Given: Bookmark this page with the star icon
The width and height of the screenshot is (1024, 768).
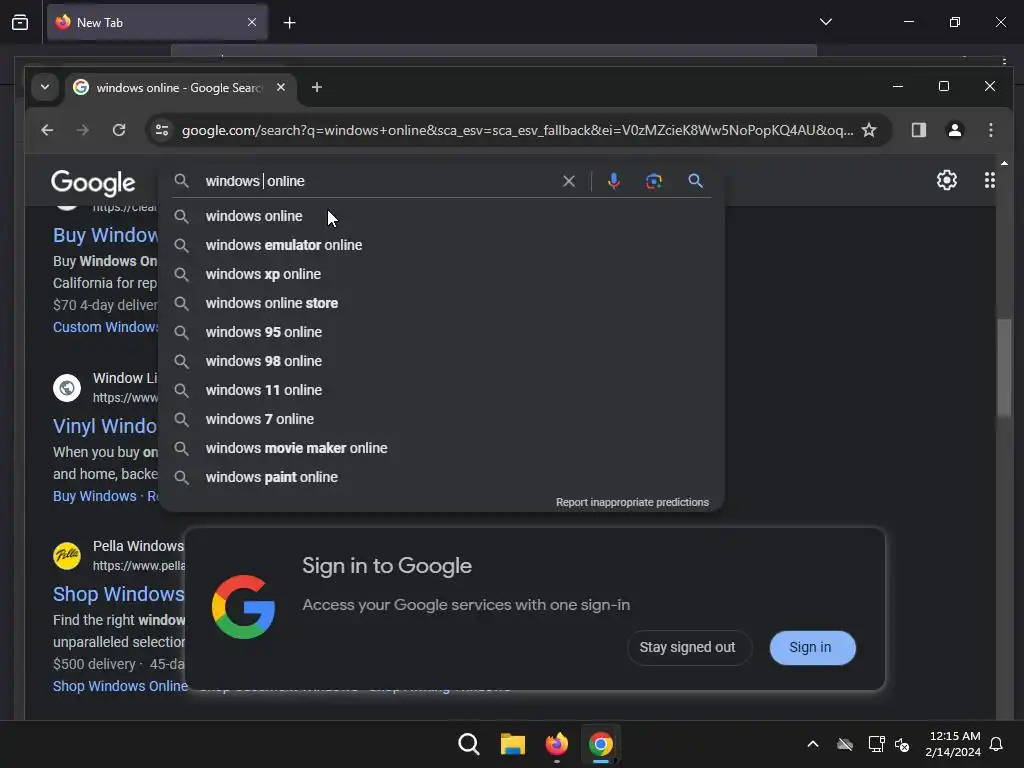Looking at the screenshot, I should [869, 130].
